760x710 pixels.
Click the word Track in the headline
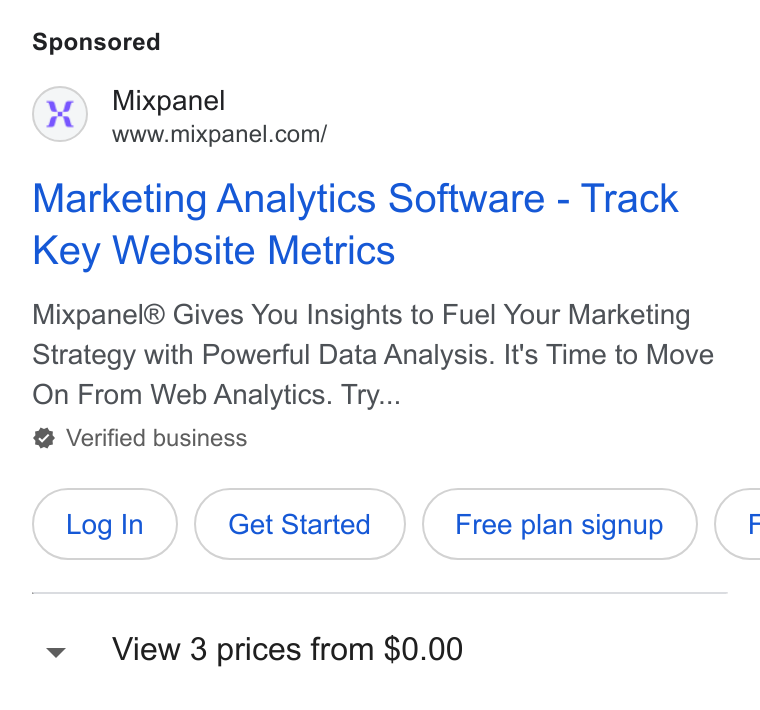point(629,198)
